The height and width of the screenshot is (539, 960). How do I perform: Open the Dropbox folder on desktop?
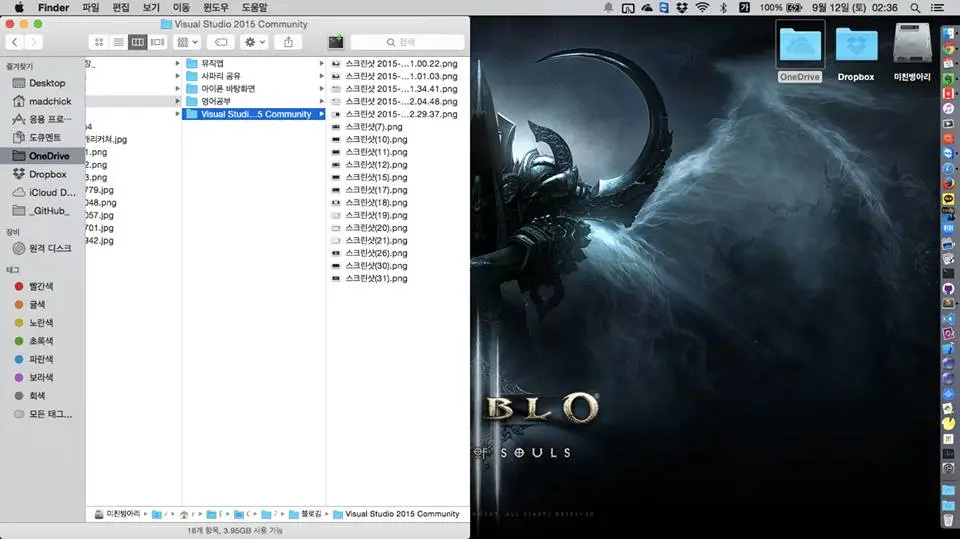[855, 53]
